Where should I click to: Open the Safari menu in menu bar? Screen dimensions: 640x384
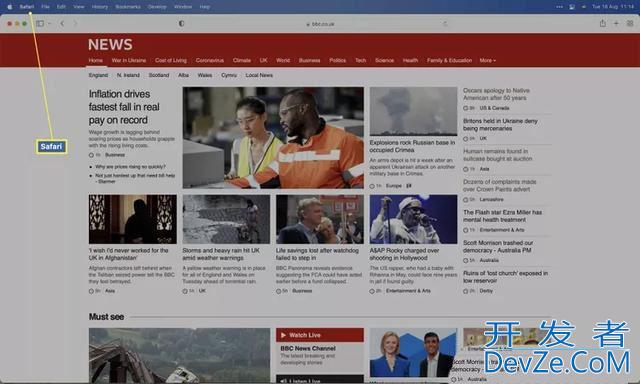tap(27, 7)
